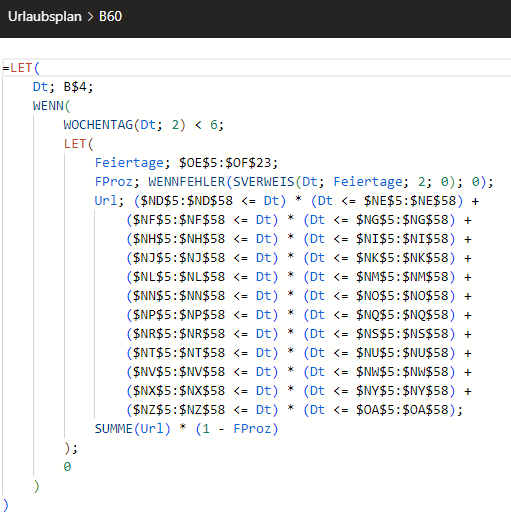Click the $NF$5:$NF$58 range

tap(179, 220)
